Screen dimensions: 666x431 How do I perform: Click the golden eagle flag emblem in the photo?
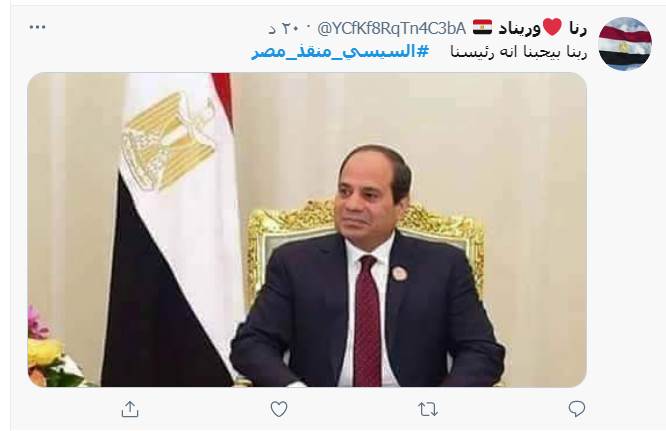click(x=168, y=140)
